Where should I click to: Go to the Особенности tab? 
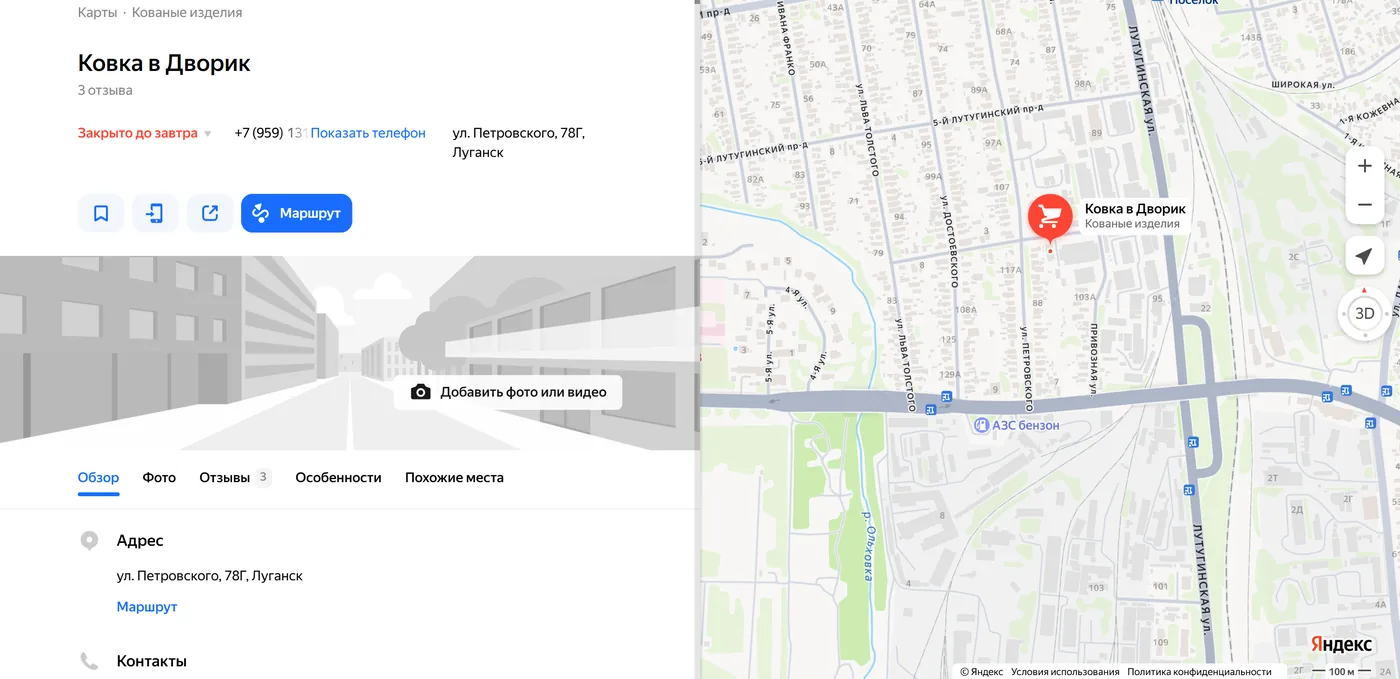pos(338,478)
